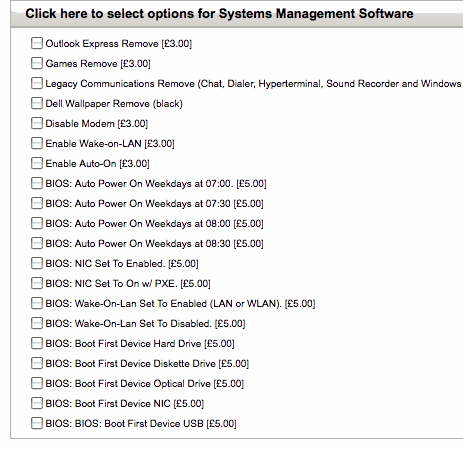Collapse the Systems Management Software options header

[219, 14]
